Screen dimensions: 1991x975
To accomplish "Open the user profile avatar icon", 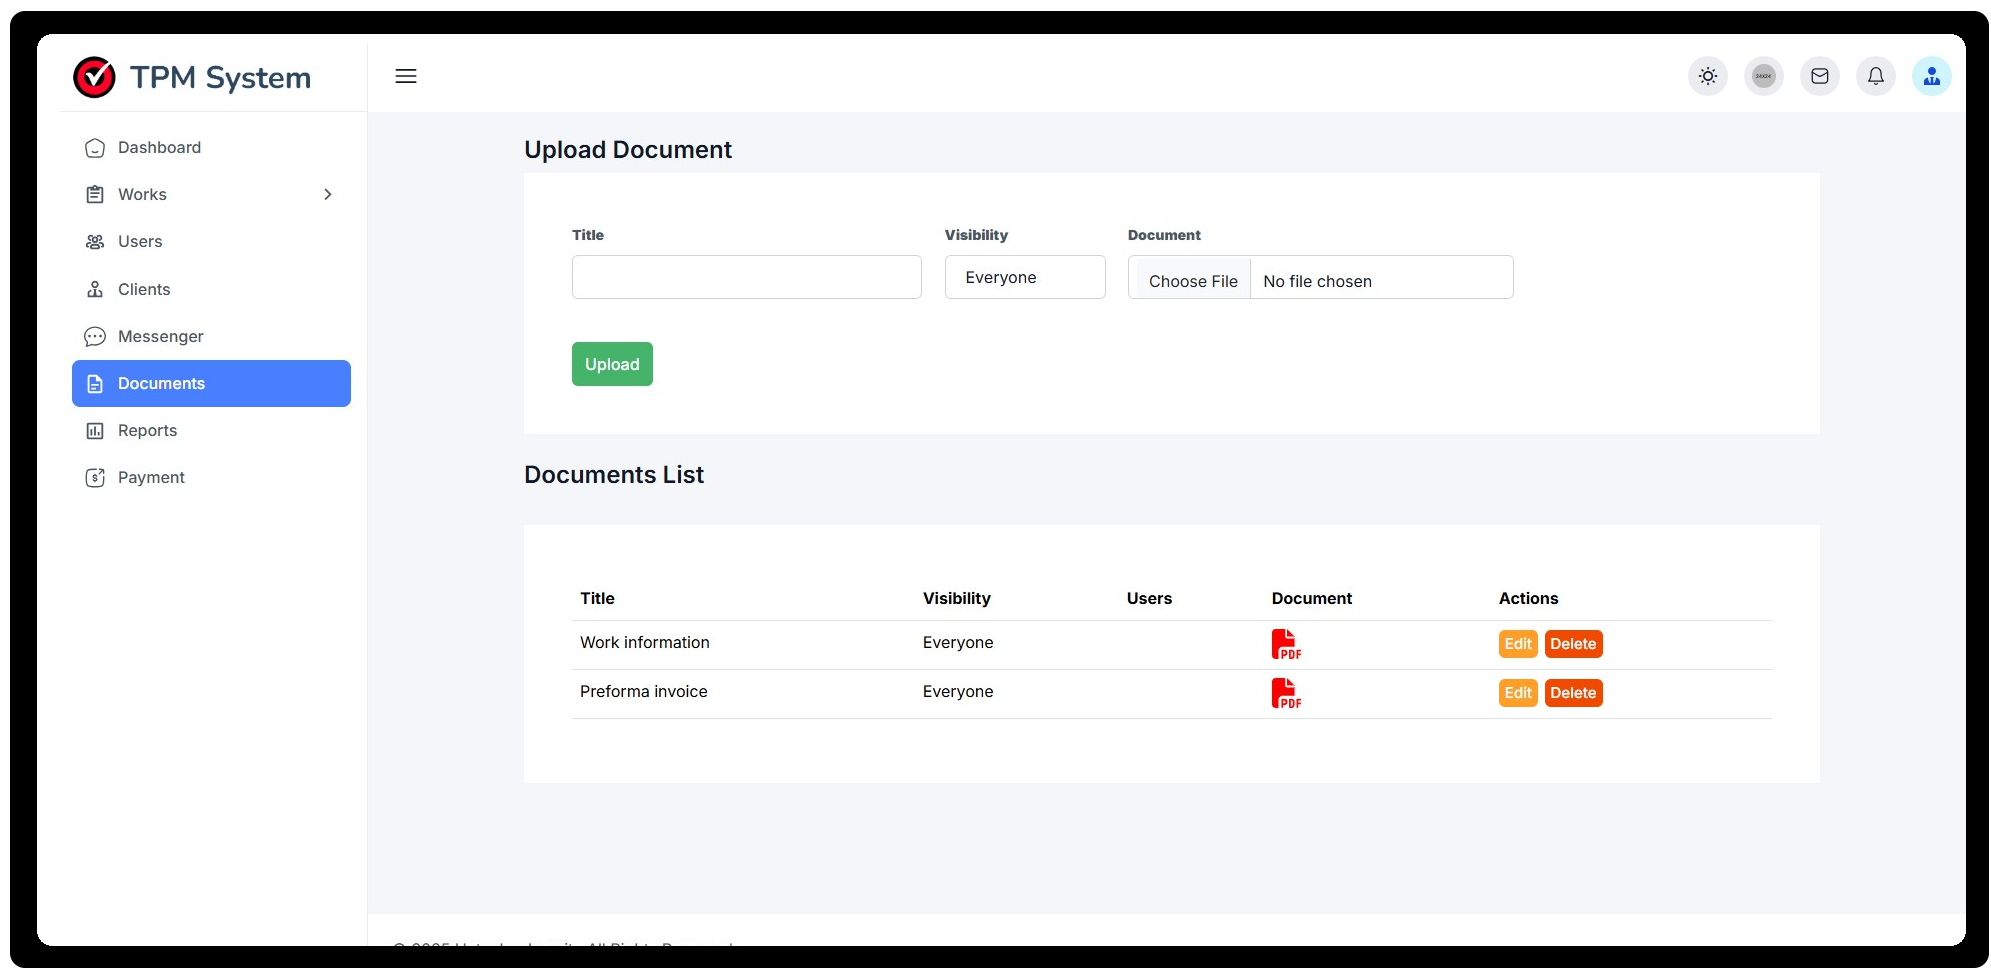I will coord(1931,76).
